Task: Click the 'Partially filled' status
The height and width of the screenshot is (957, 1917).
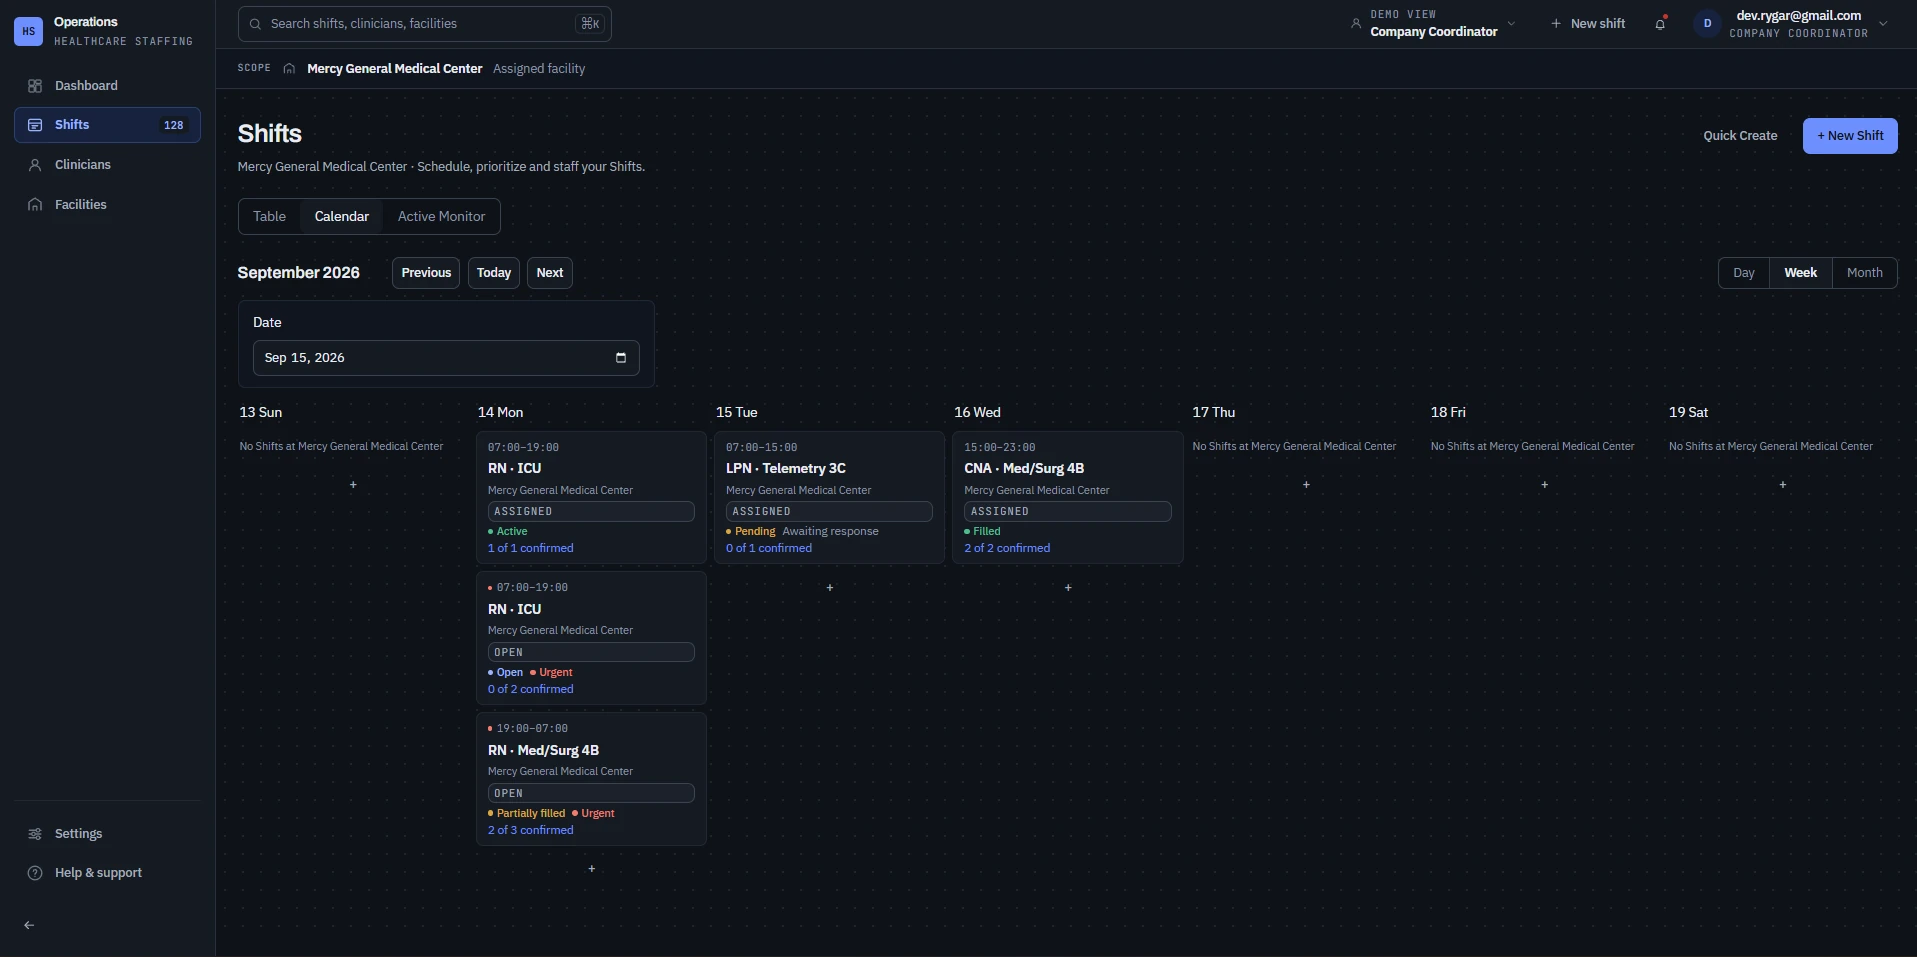Action: (x=527, y=814)
